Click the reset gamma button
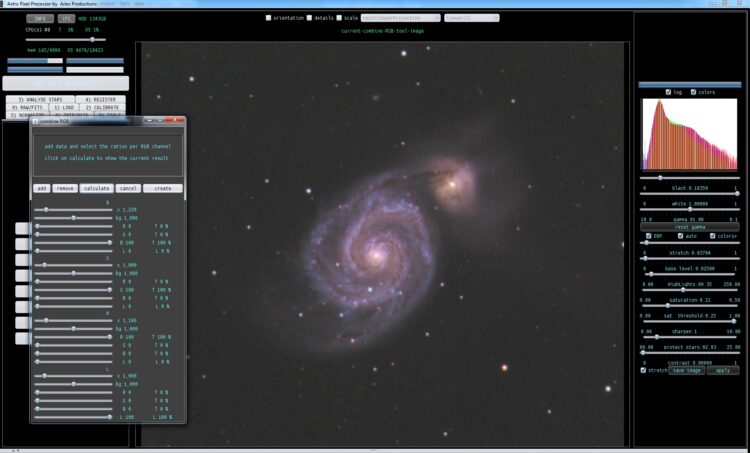Image resolution: width=750 pixels, height=453 pixels. (x=690, y=227)
